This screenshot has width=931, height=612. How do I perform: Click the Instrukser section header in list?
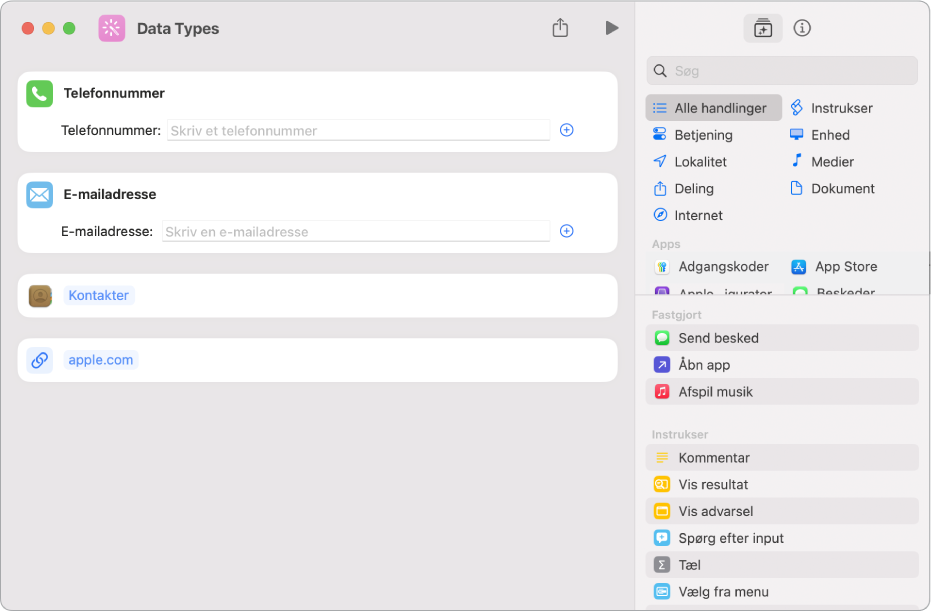[x=679, y=434]
